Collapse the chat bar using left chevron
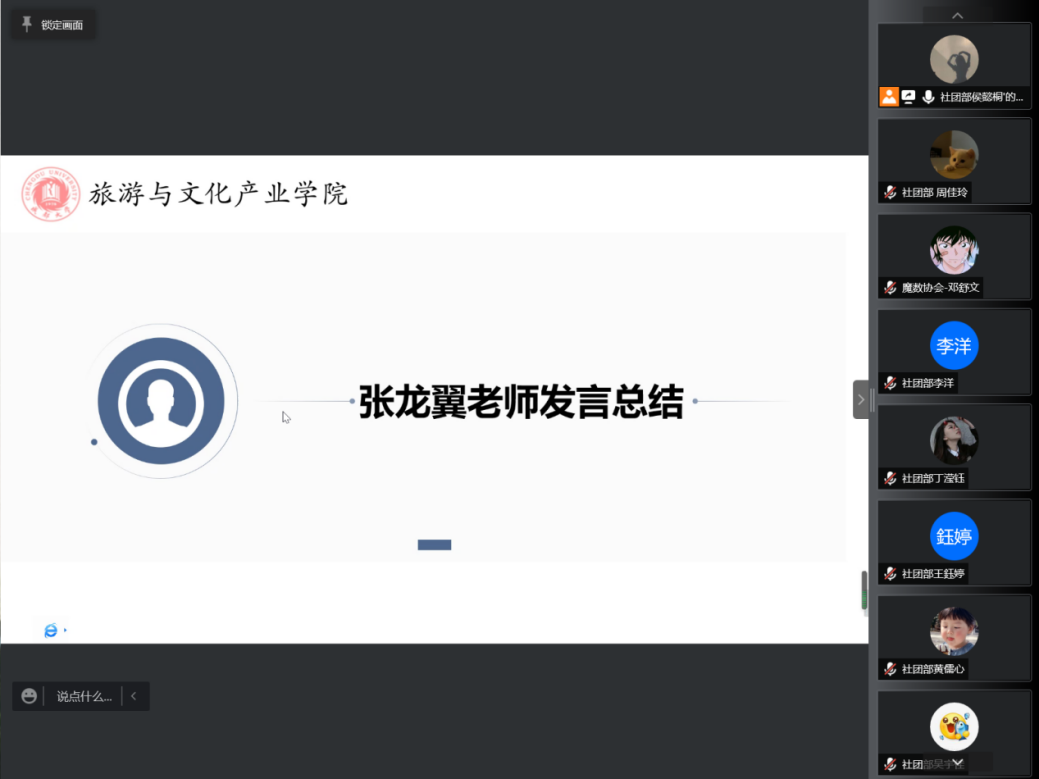This screenshot has height=779, width=1039. (134, 696)
